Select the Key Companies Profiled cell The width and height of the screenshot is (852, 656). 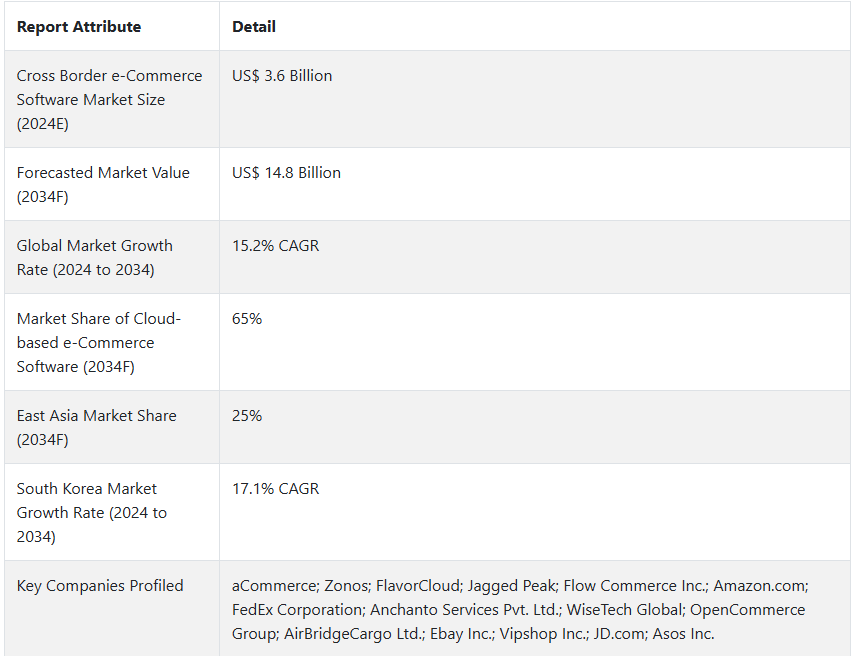pyautogui.click(x=100, y=586)
